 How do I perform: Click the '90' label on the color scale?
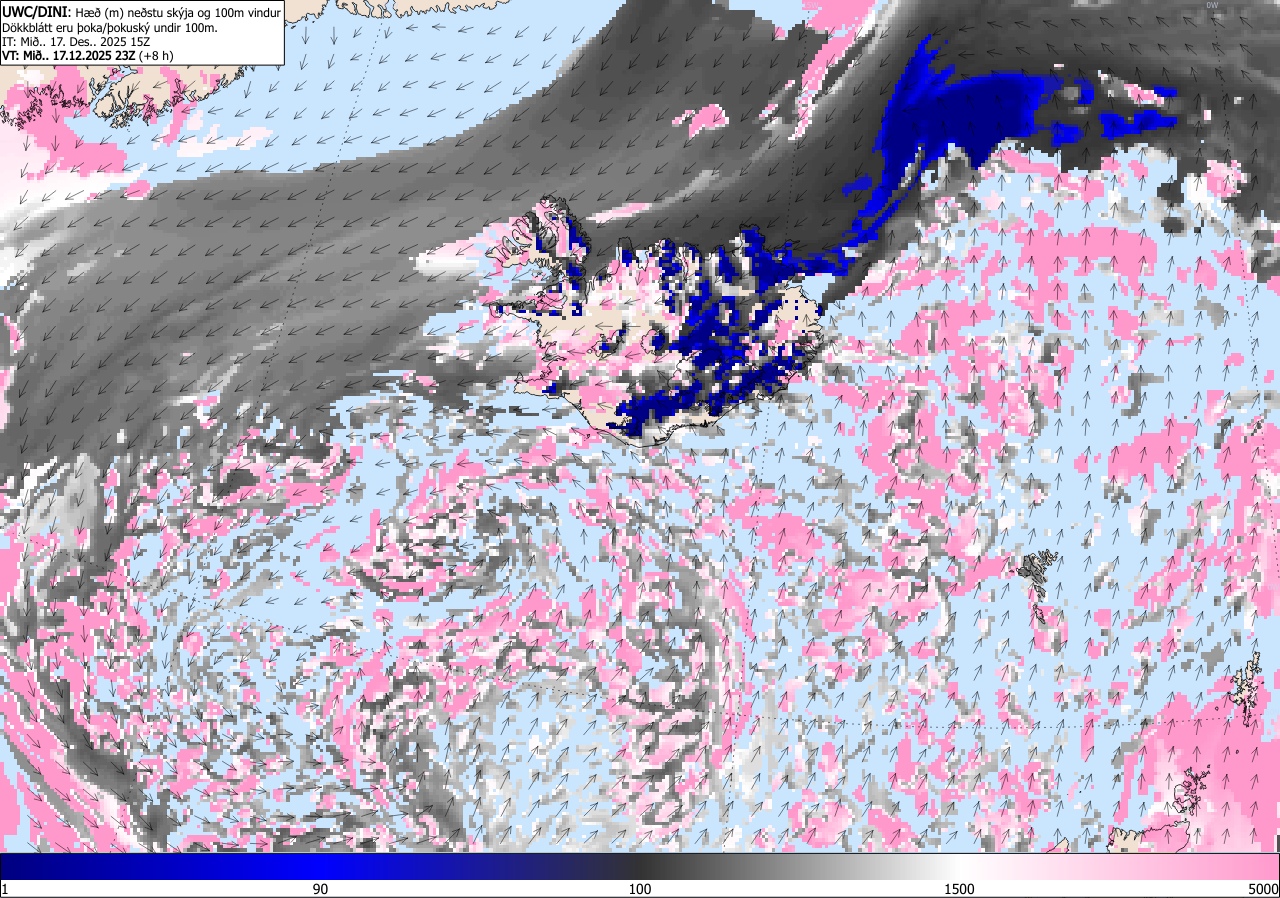tap(321, 889)
